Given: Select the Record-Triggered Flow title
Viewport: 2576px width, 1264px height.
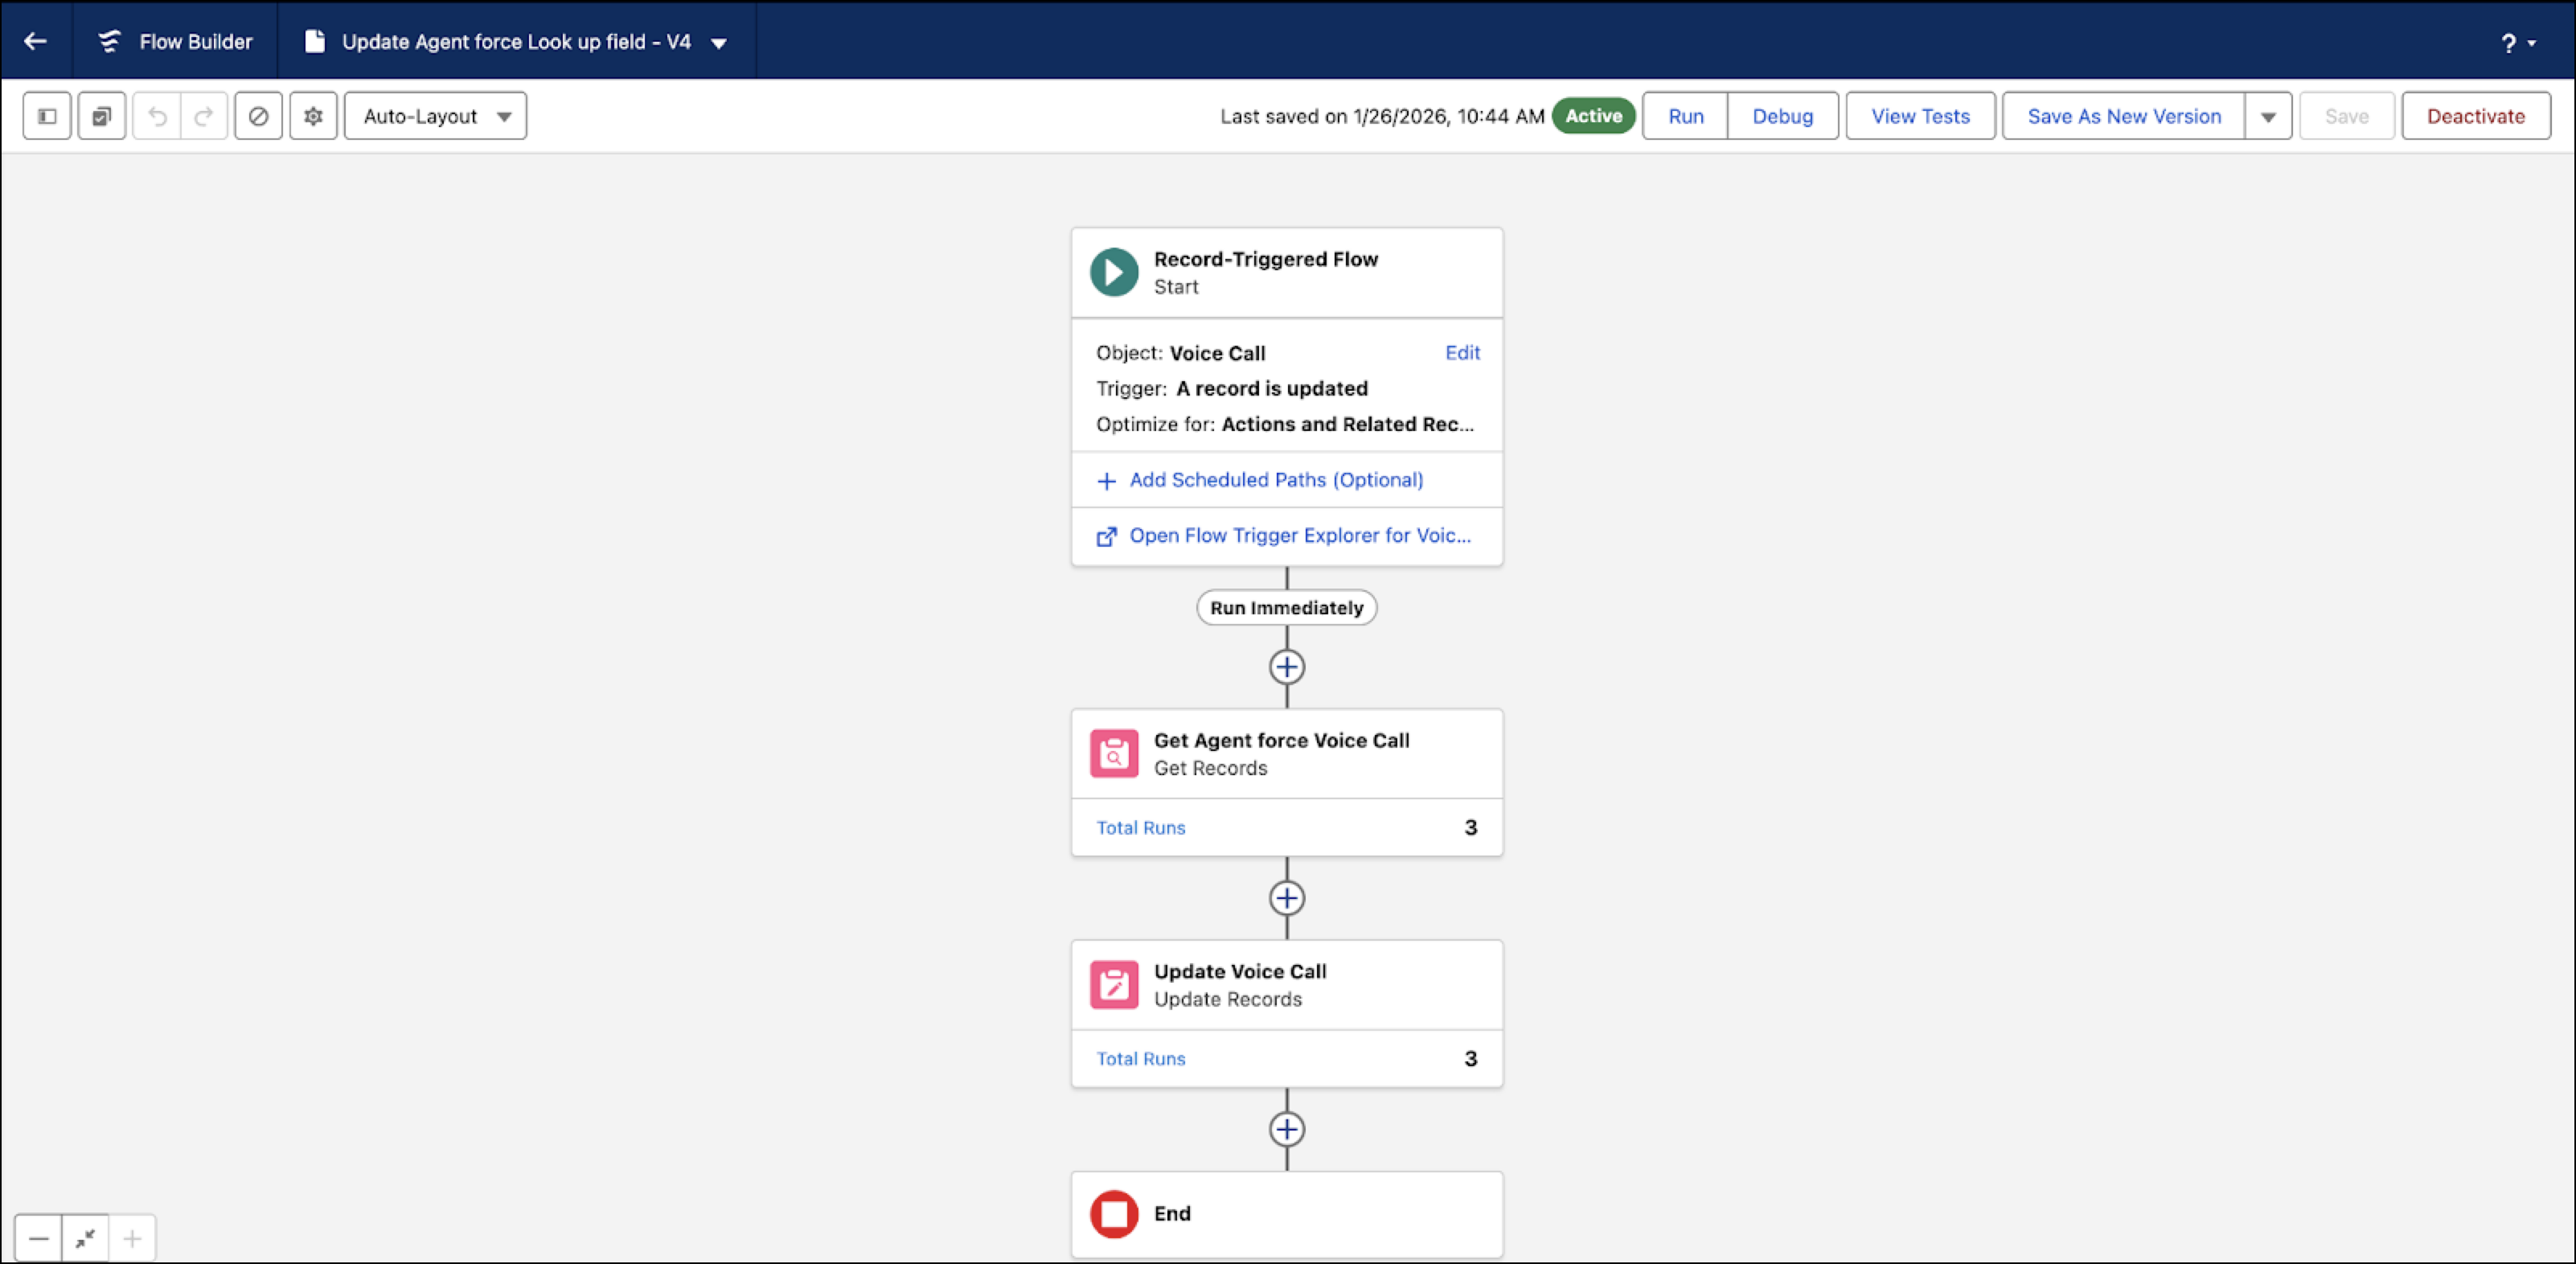Looking at the screenshot, I should coord(1266,259).
